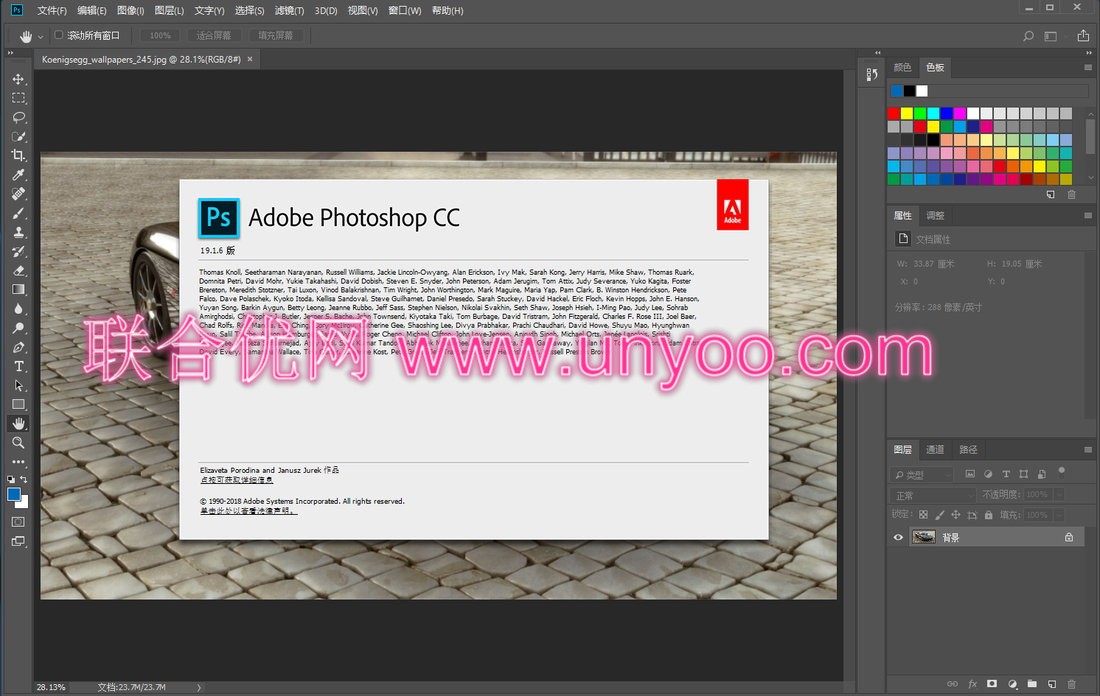Image resolution: width=1100 pixels, height=696 pixels.
Task: Select the Brush tool
Action: click(x=18, y=213)
